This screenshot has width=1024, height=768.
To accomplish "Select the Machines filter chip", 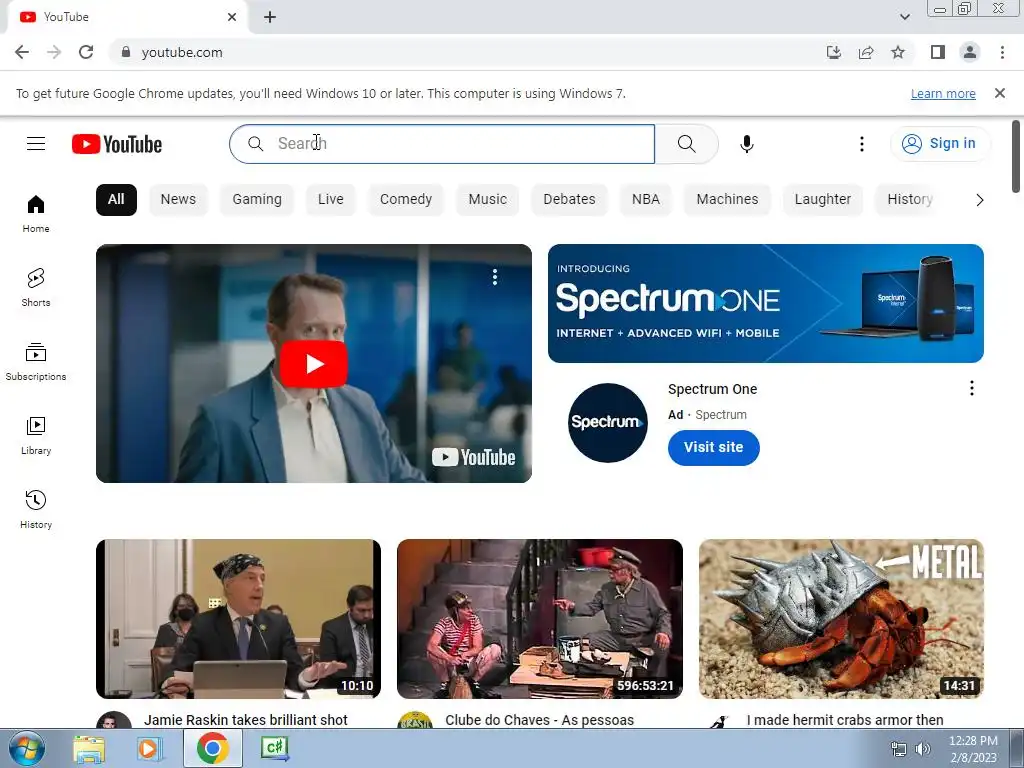I will (728, 200).
